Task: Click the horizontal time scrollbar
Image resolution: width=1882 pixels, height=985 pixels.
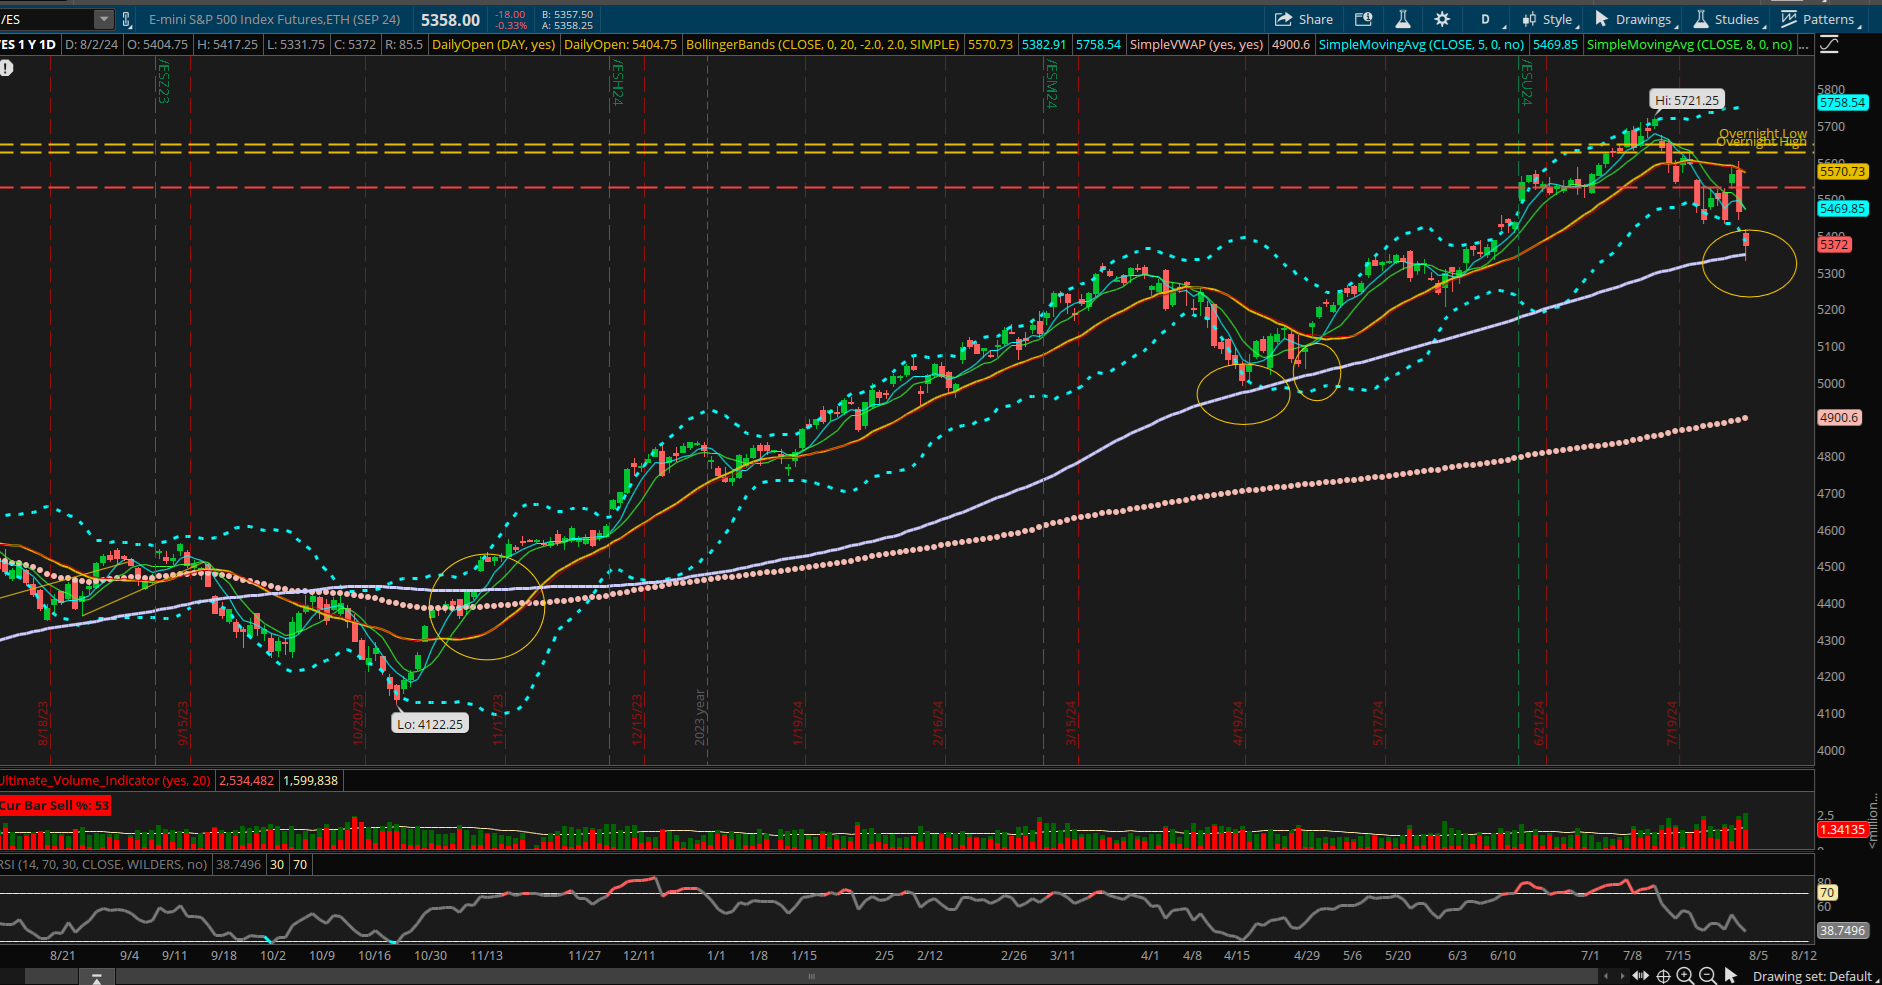Action: coord(811,976)
